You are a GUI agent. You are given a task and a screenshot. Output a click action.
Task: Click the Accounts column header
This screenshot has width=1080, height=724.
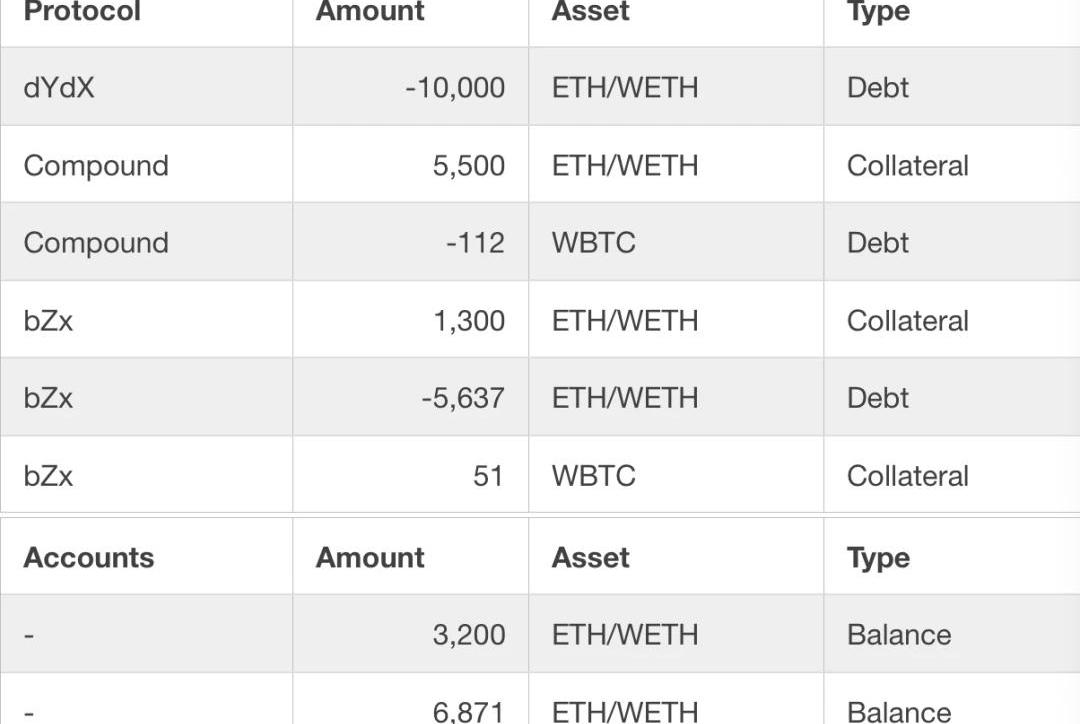tap(89, 558)
